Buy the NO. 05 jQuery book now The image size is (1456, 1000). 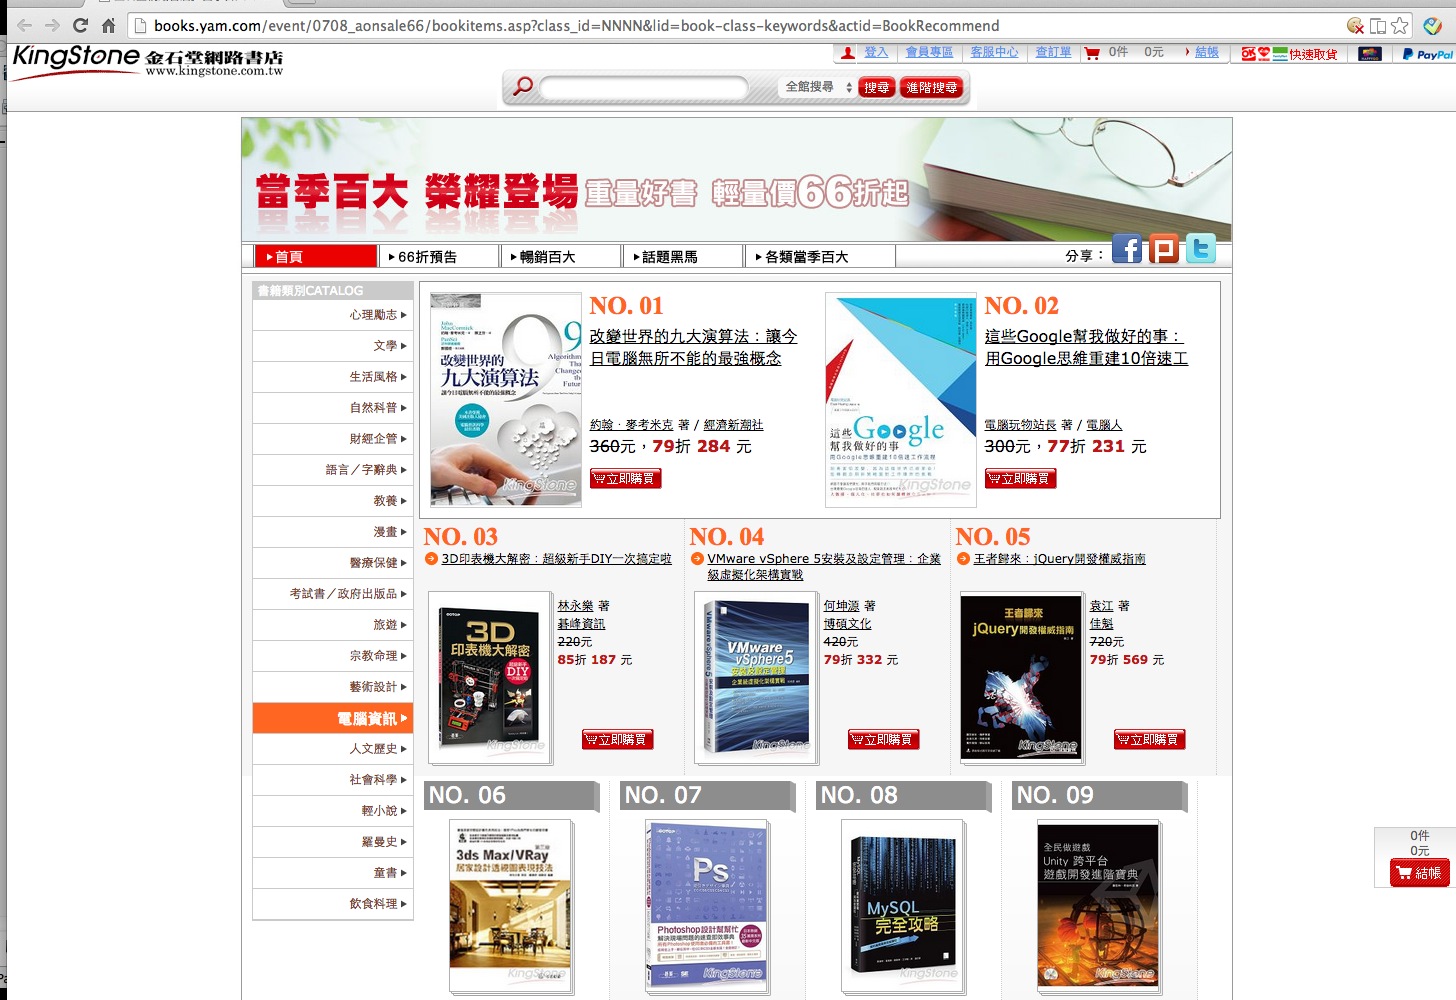(1150, 739)
